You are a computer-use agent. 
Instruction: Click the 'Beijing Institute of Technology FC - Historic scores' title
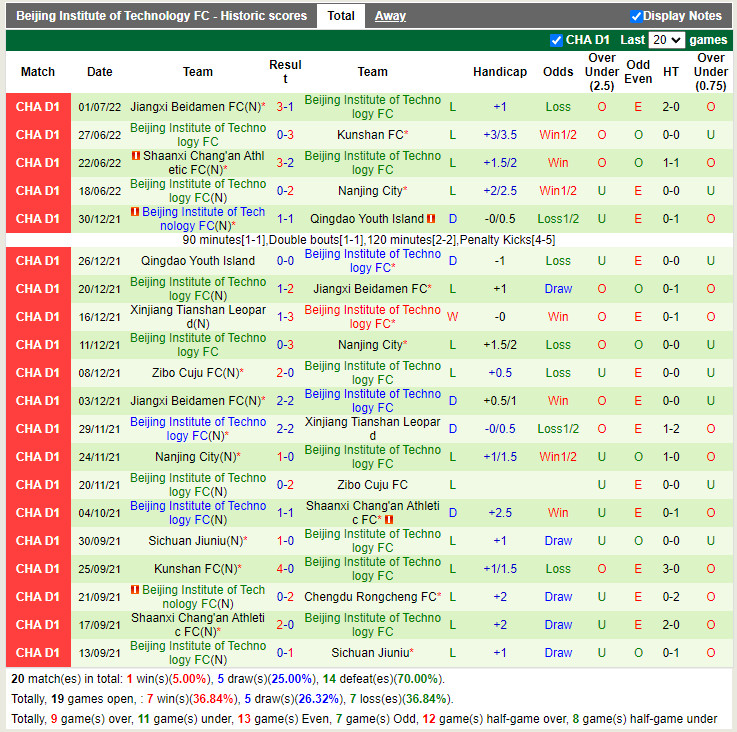coord(161,16)
